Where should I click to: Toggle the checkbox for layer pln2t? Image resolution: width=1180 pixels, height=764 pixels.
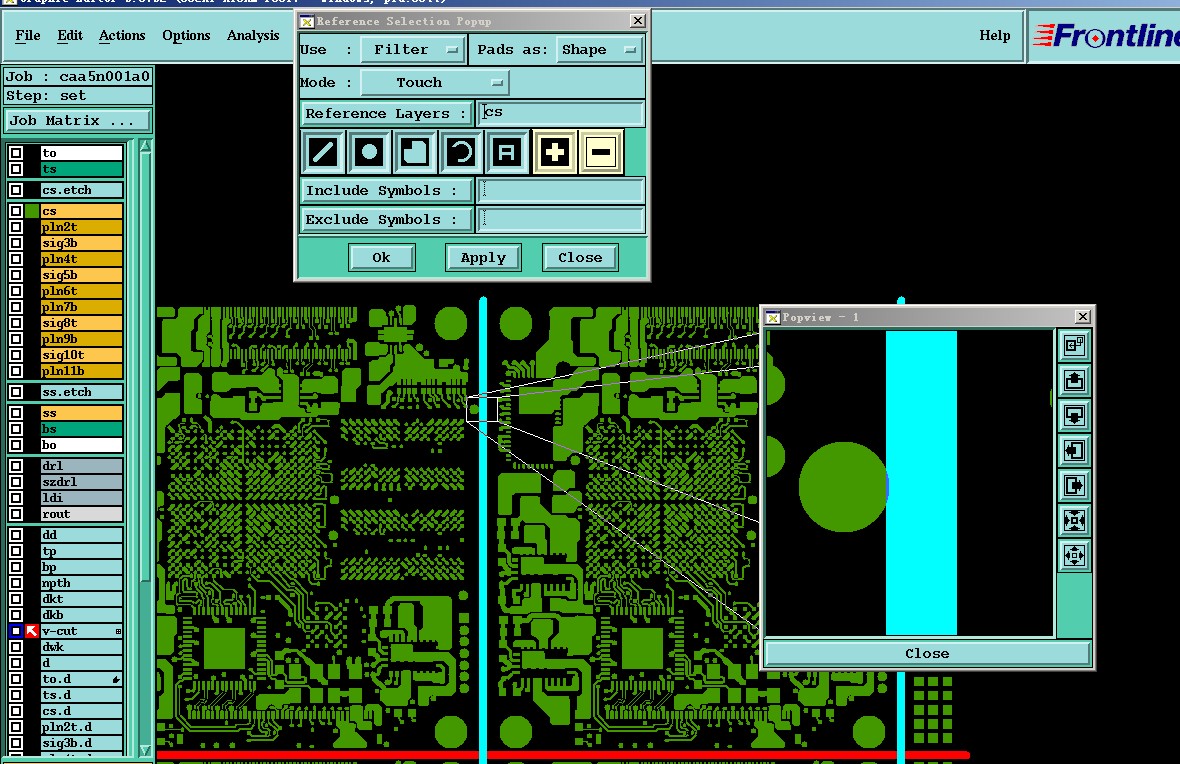pyautogui.click(x=16, y=227)
